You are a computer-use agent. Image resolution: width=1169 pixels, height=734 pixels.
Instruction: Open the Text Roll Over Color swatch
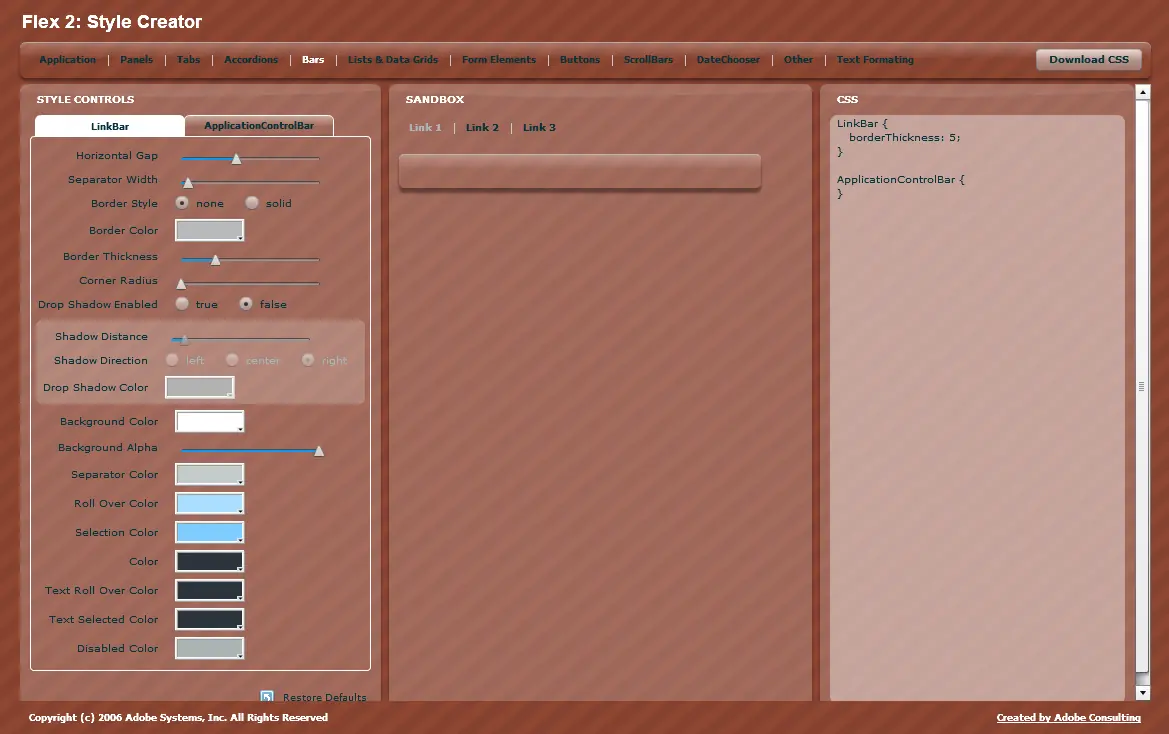209,590
